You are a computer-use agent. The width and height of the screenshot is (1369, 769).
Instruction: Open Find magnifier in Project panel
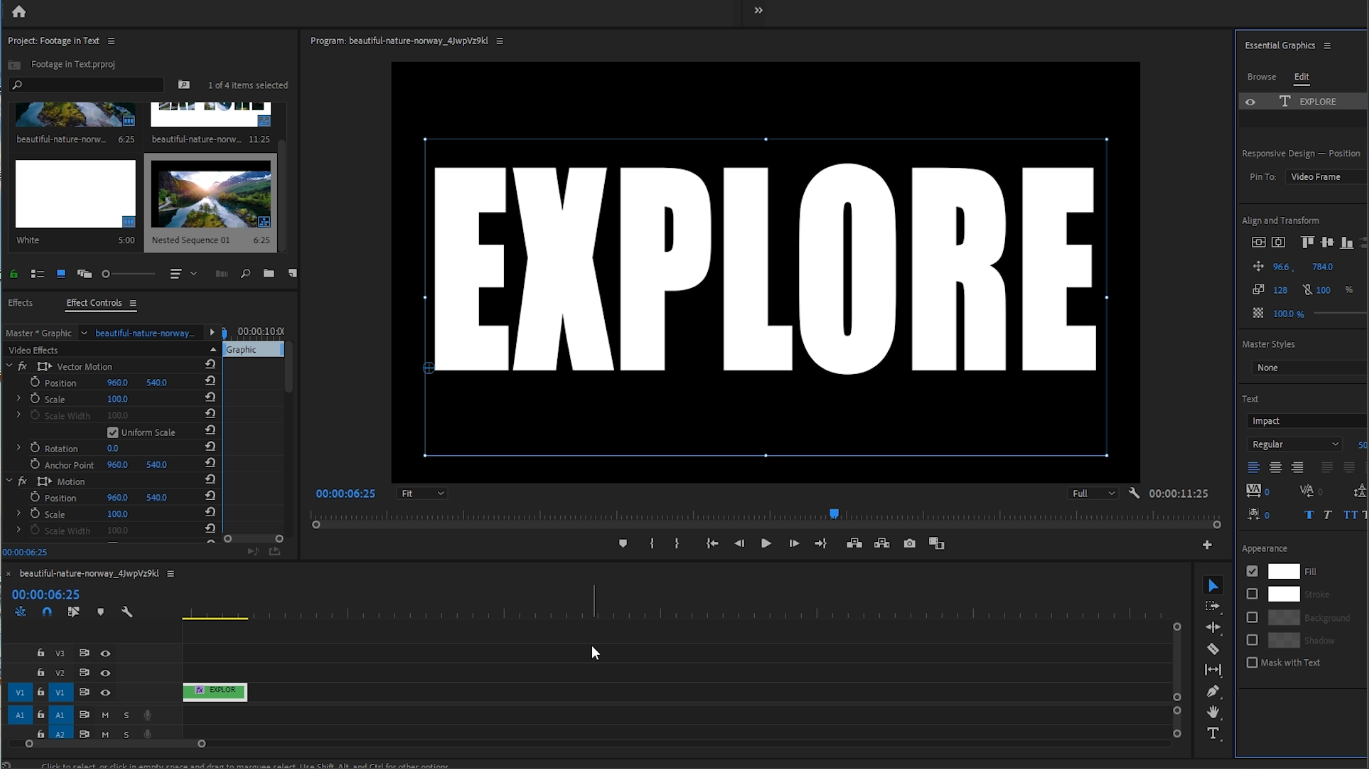(245, 274)
